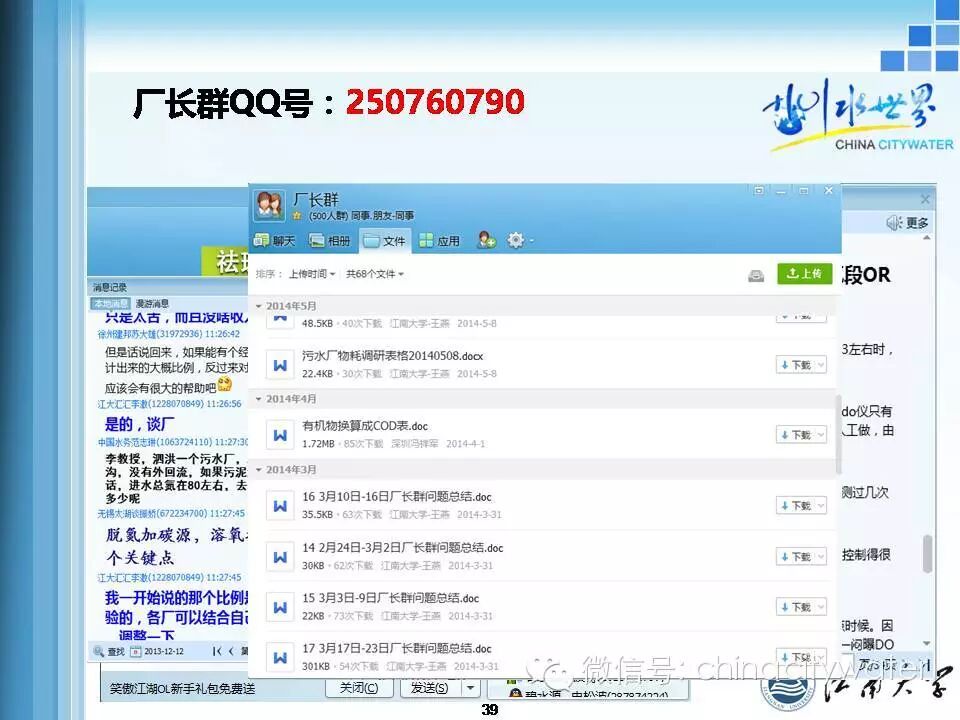
Task: Open download options arrow for 有机物换算成COD表.doc
Action: click(821, 435)
